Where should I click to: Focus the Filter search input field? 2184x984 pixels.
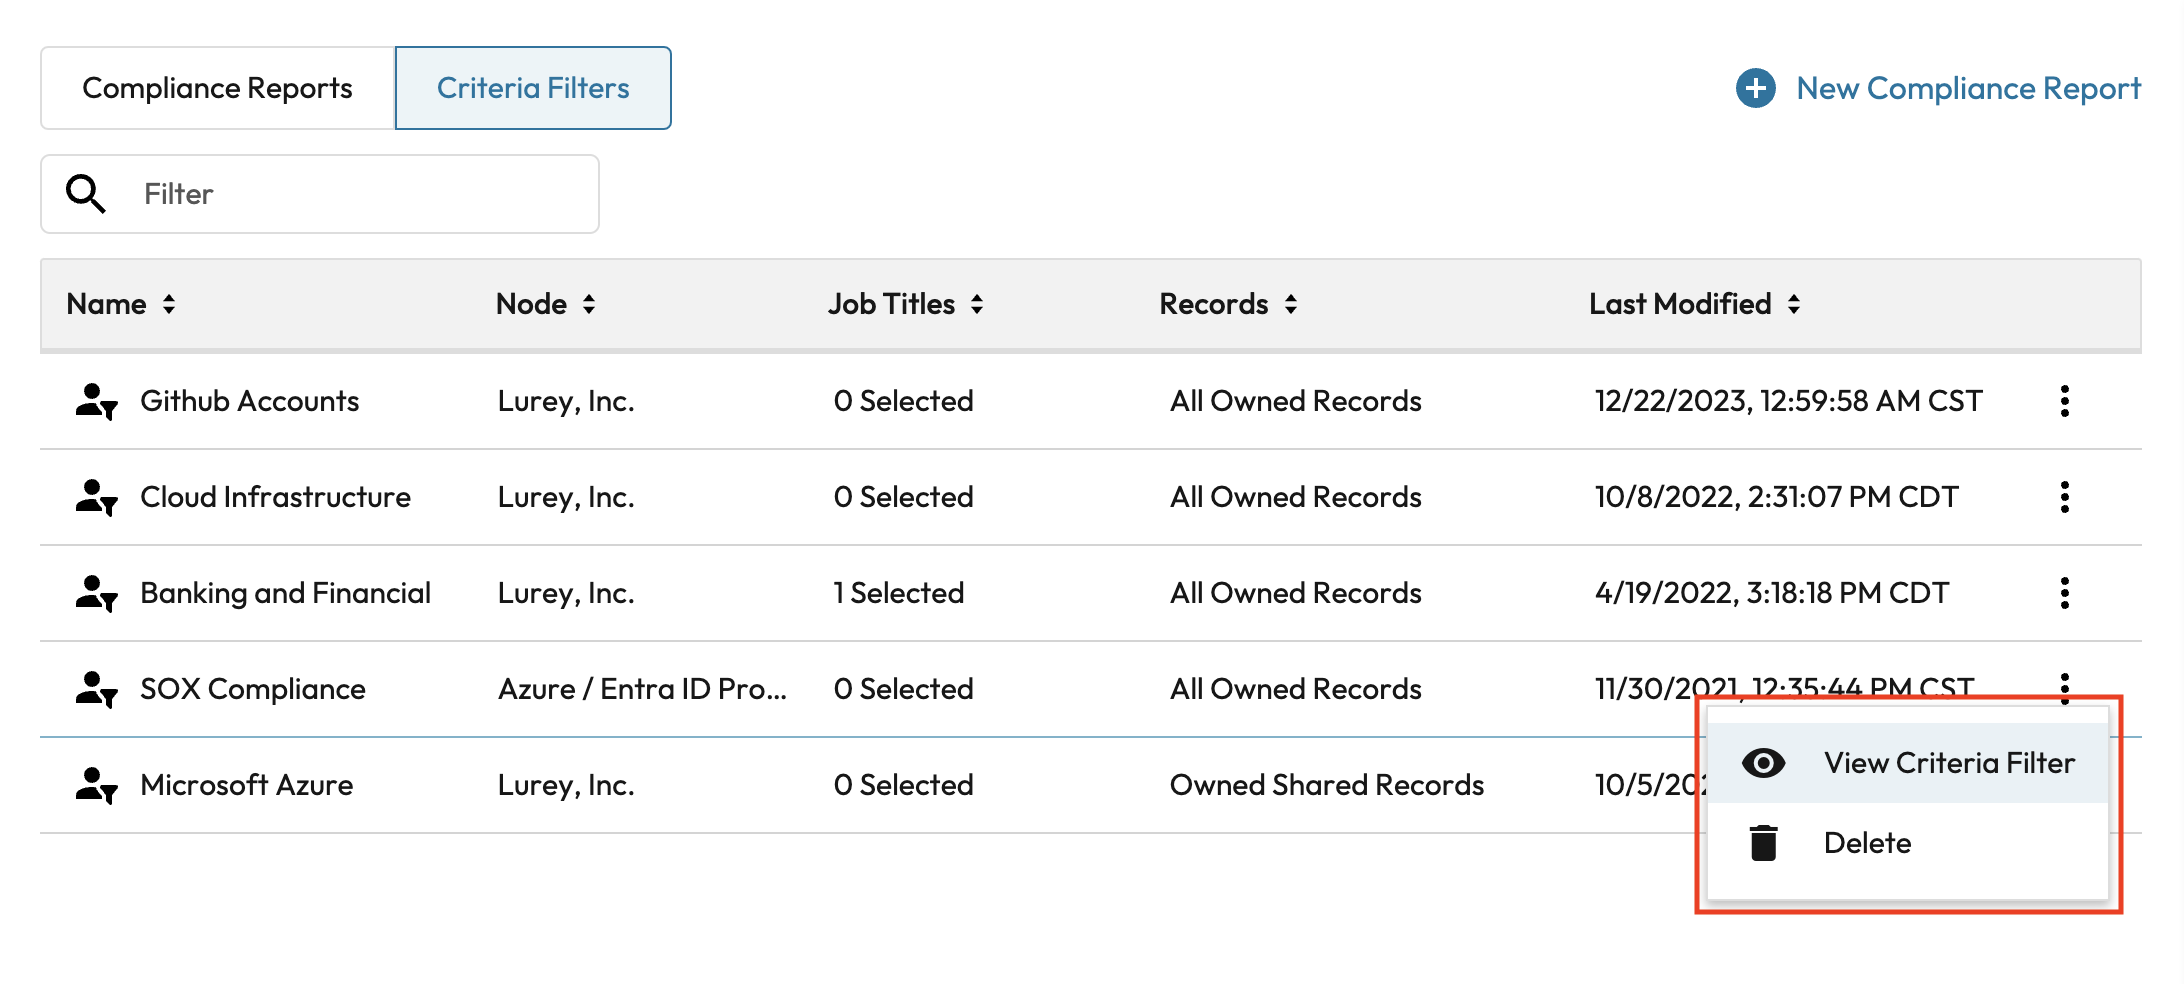pos(360,194)
